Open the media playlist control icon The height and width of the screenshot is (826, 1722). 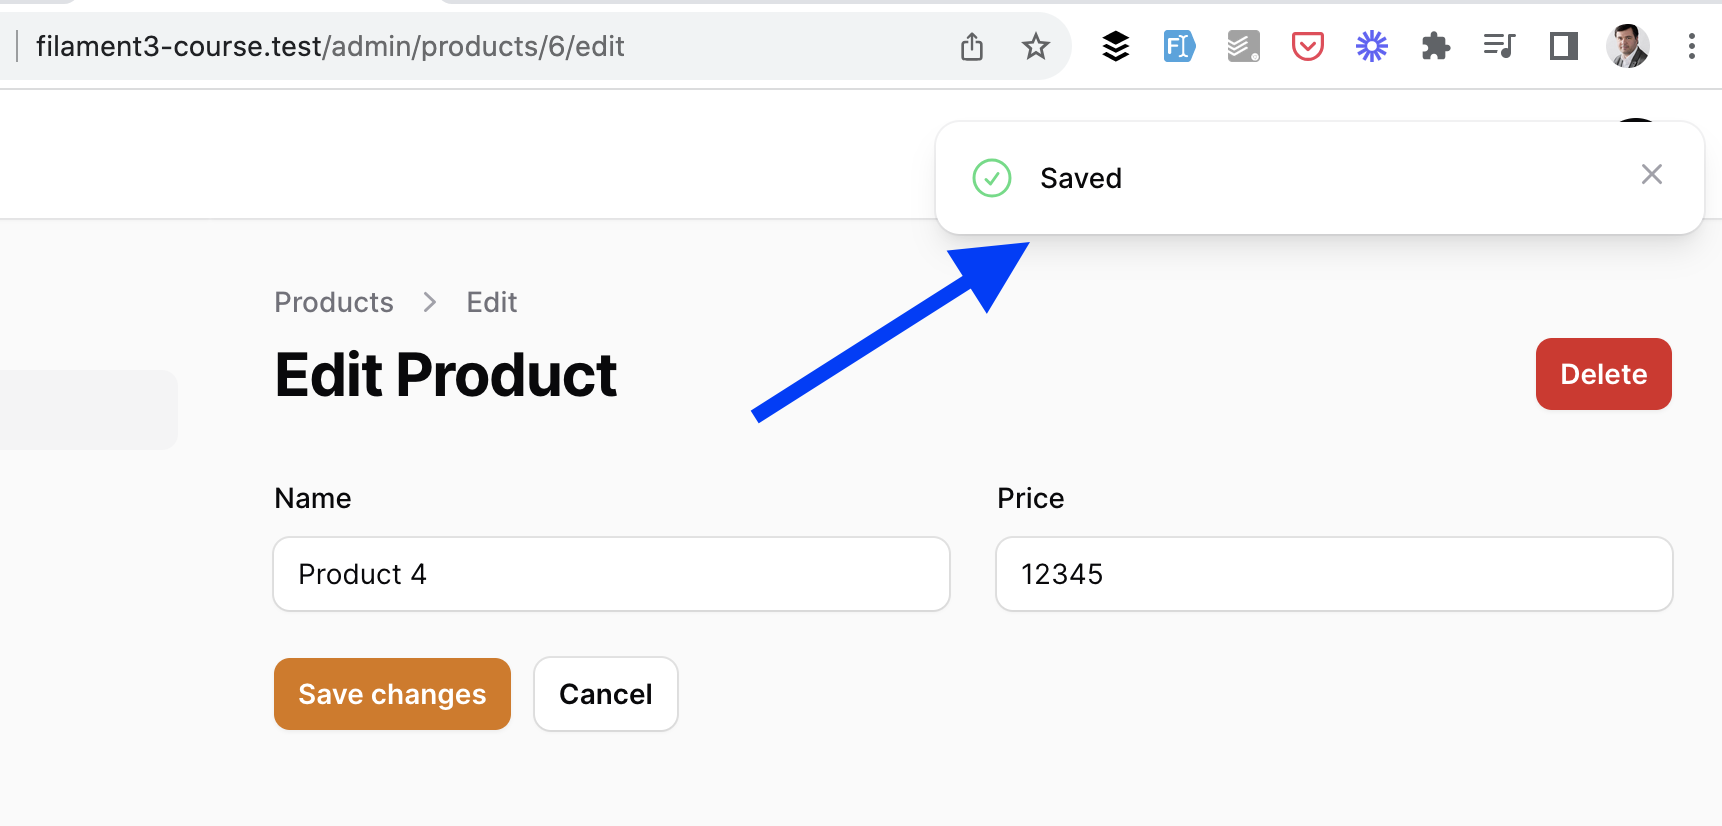(1500, 46)
